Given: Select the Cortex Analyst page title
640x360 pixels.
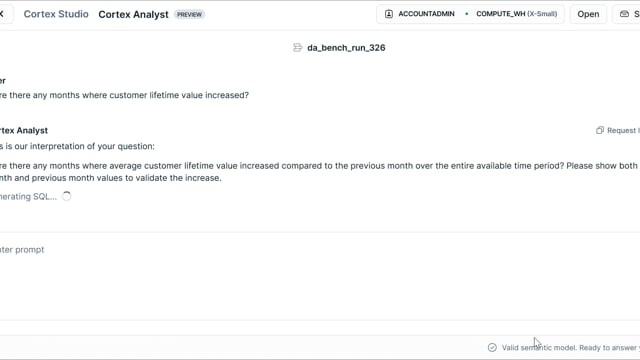Looking at the screenshot, I should [x=133, y=14].
